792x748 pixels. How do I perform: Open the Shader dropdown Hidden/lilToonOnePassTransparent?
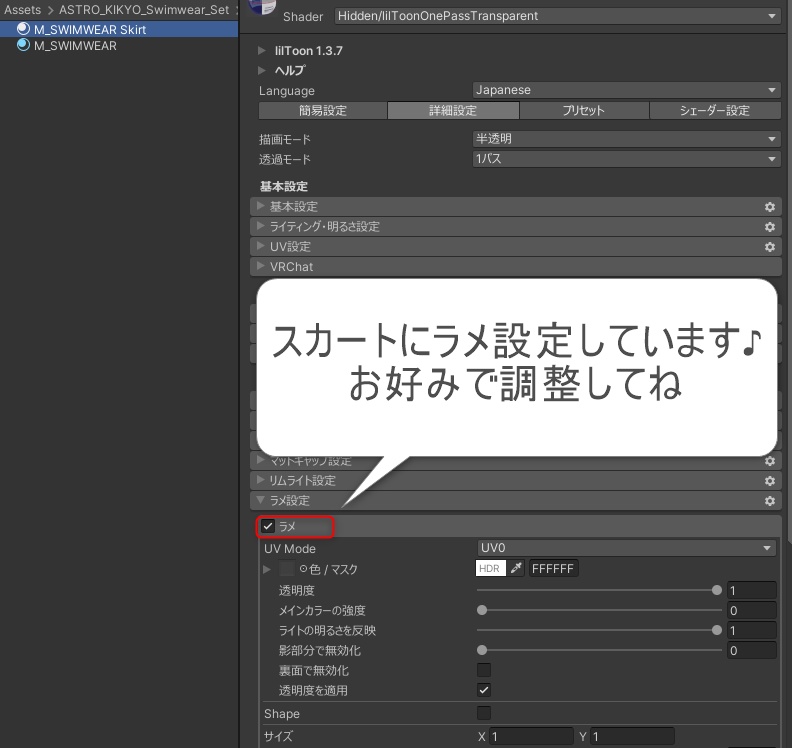pos(557,16)
